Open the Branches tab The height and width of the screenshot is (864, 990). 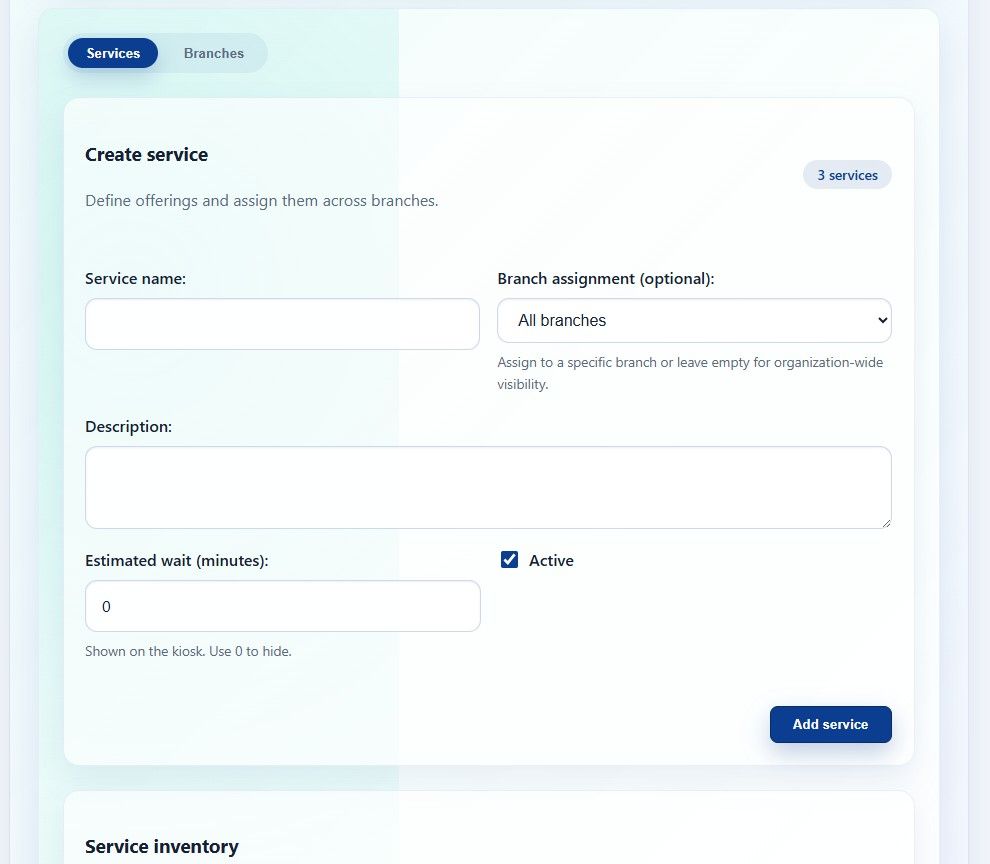click(214, 53)
